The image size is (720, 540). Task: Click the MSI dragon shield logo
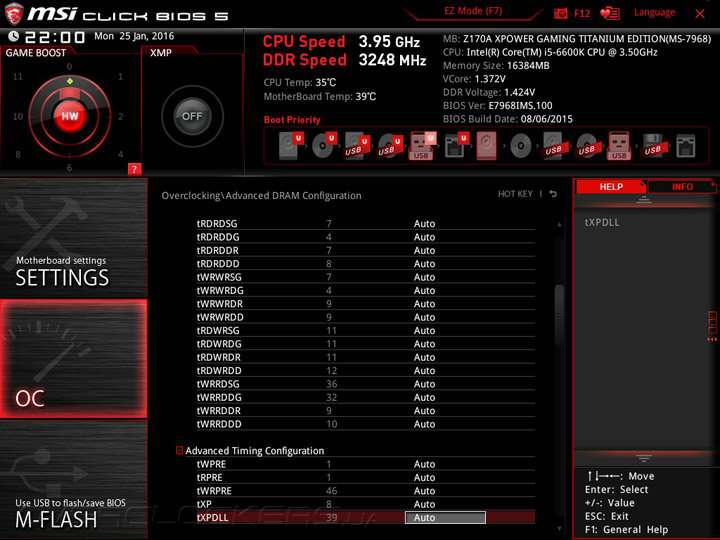[x=14, y=14]
